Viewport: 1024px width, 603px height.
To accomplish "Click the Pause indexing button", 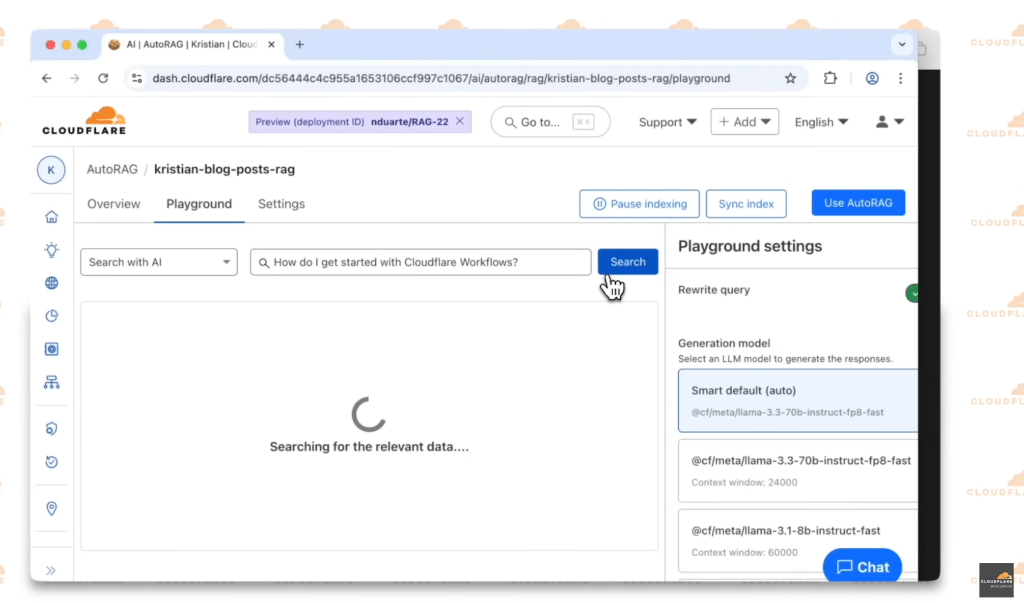I will click(639, 203).
